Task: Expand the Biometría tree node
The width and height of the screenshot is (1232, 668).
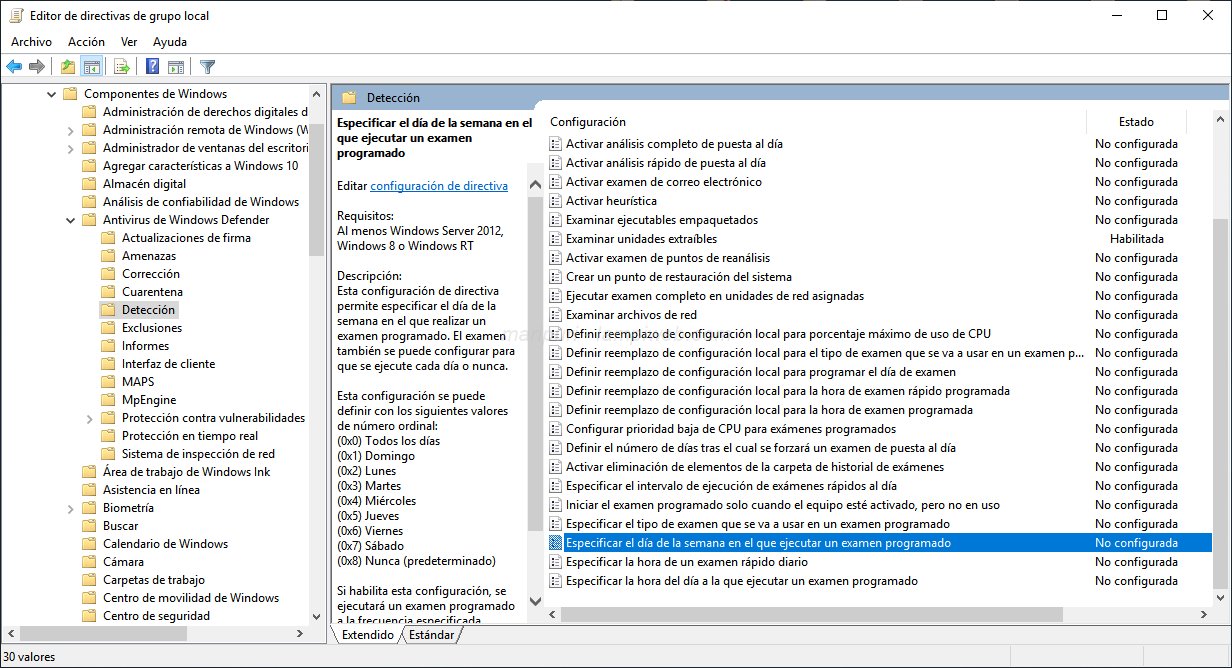Action: [70, 508]
